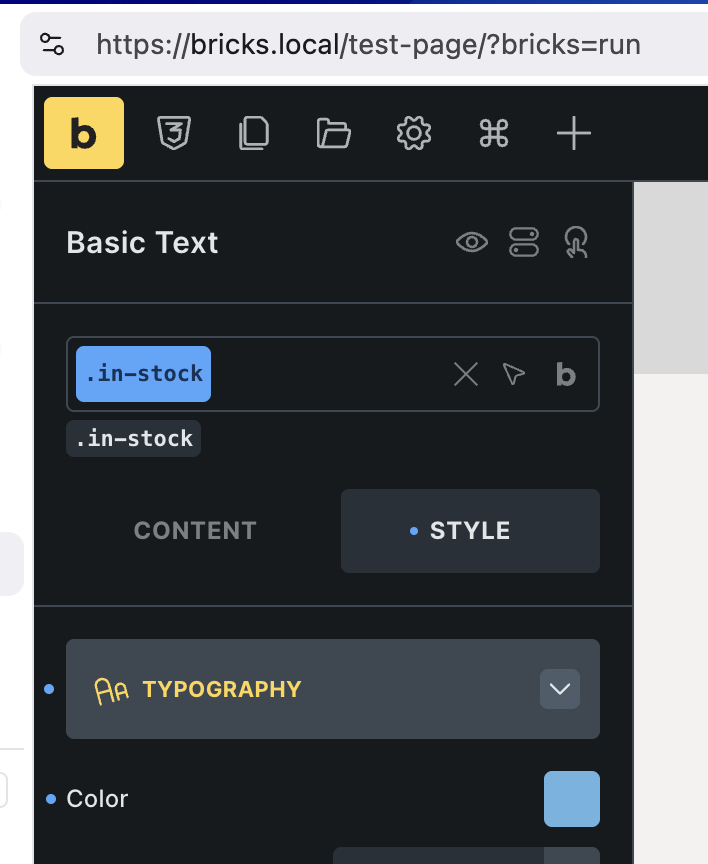
Task: Open the settings gear in toolbar
Action: (414, 133)
